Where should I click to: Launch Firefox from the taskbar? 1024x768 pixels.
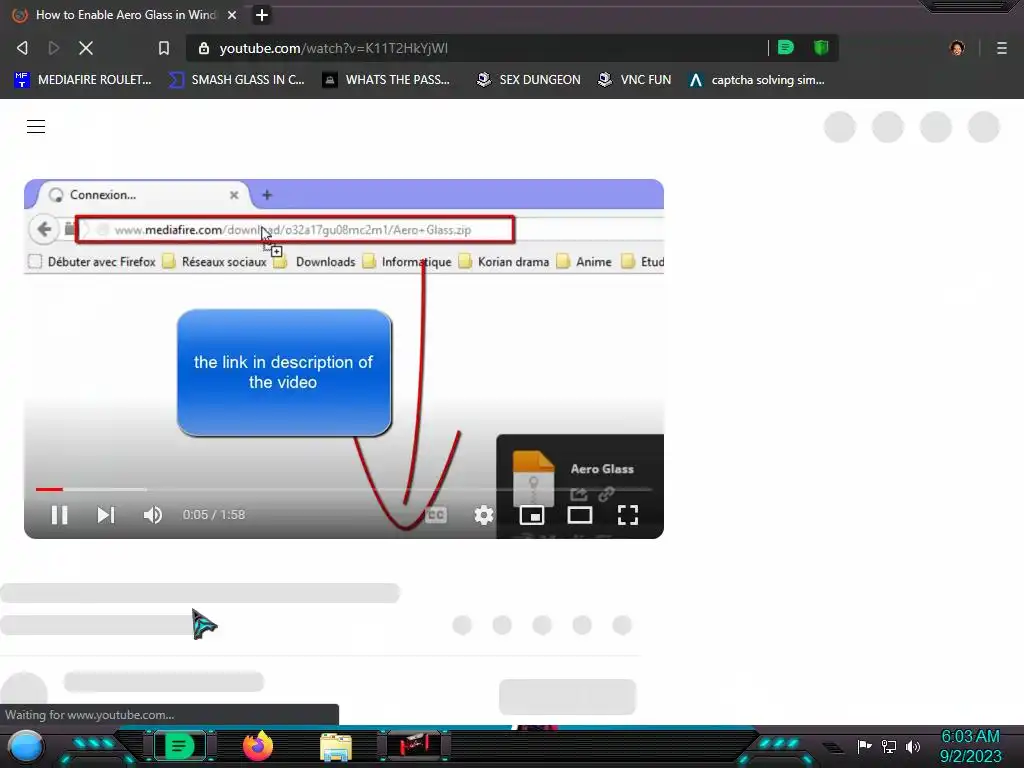257,746
